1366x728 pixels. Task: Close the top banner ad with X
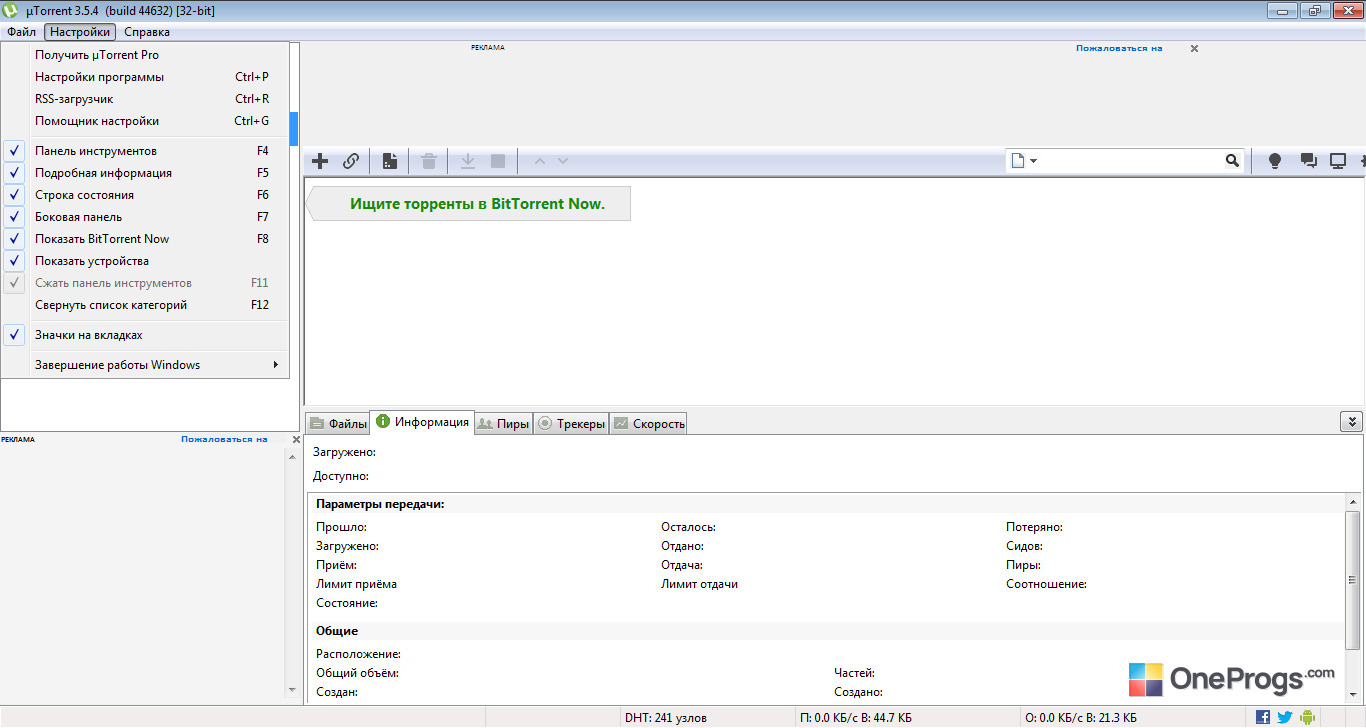[1194, 48]
